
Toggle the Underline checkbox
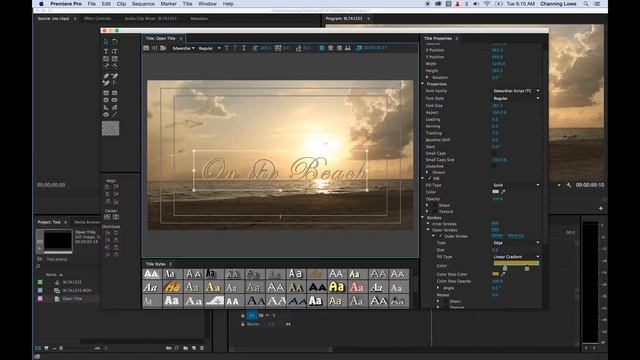coord(494,166)
